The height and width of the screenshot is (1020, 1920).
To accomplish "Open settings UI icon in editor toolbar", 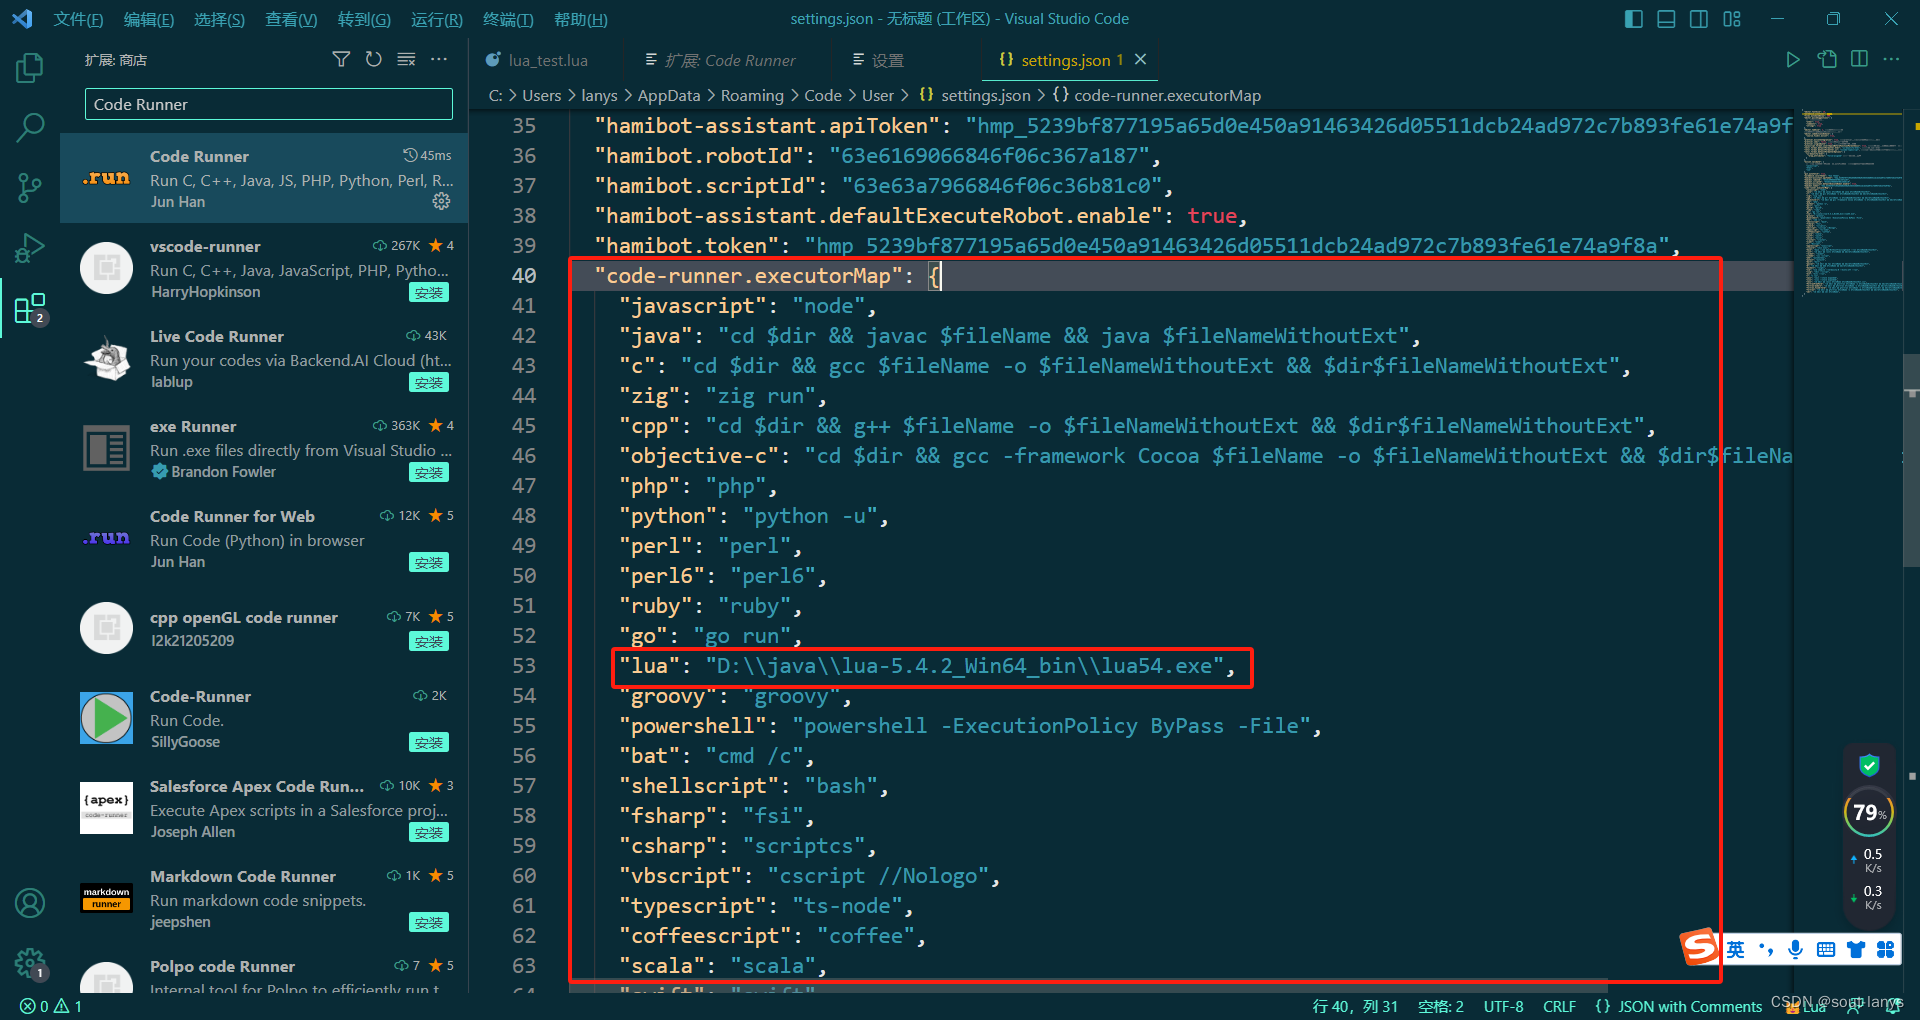I will pyautogui.click(x=1827, y=60).
